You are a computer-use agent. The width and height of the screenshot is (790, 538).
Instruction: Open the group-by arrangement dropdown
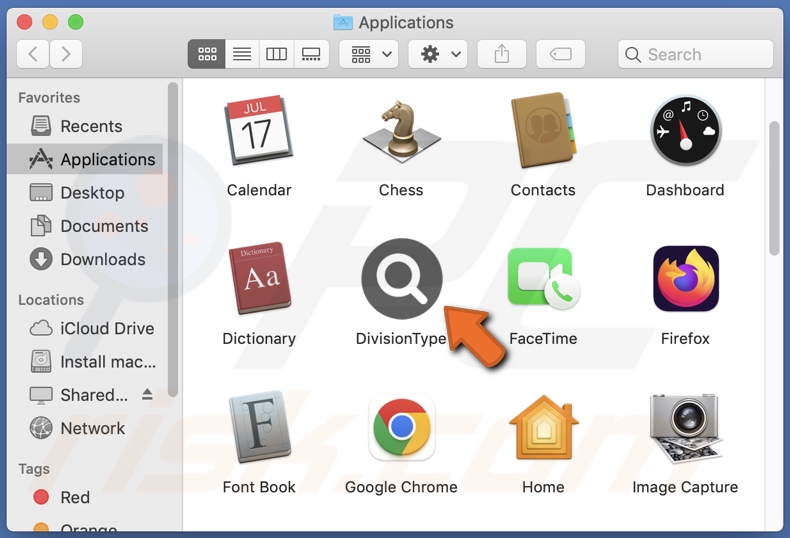tap(369, 54)
